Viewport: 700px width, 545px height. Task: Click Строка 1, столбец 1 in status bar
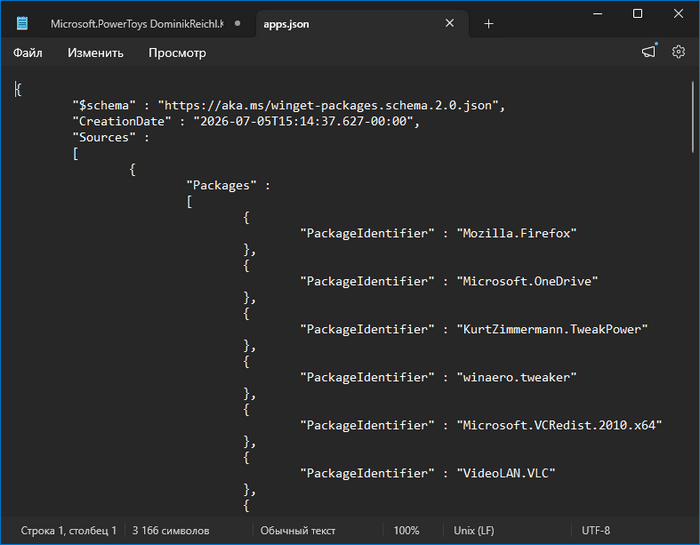pos(68,530)
